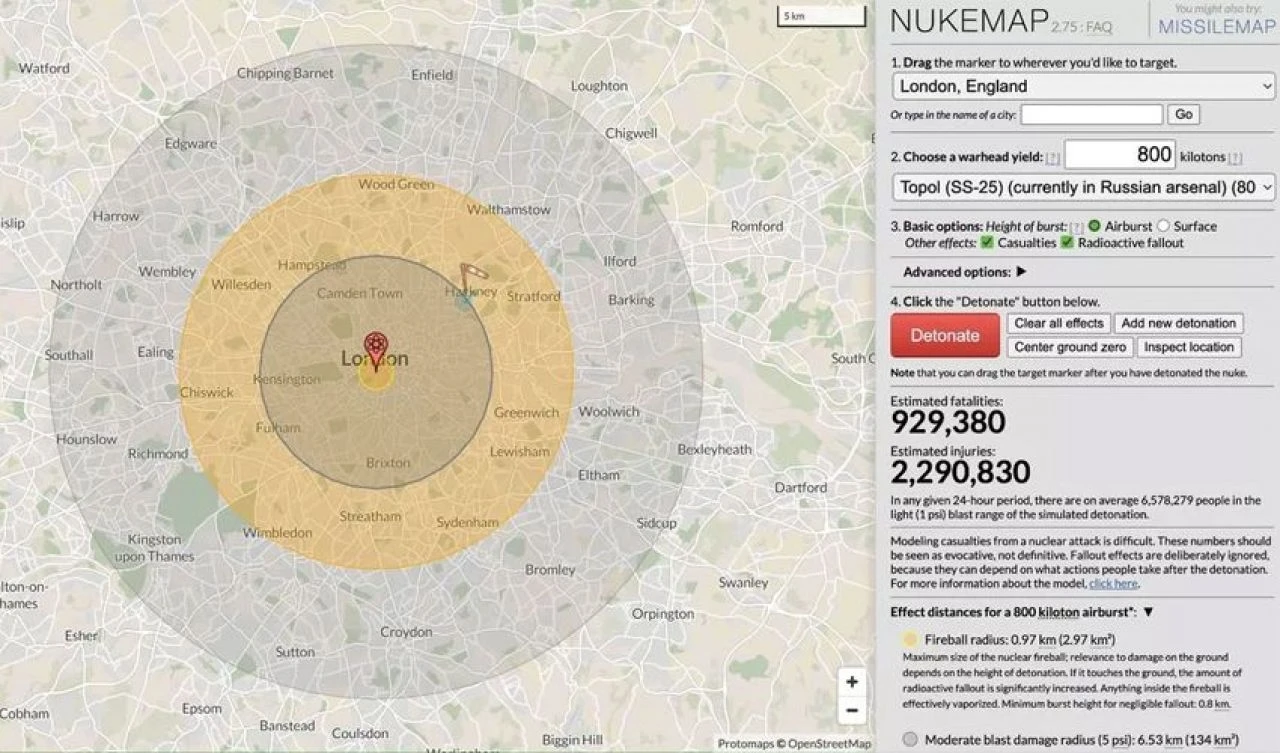Open the Topol (SS-25) preset dropdown
The width and height of the screenshot is (1280, 753).
(1082, 187)
